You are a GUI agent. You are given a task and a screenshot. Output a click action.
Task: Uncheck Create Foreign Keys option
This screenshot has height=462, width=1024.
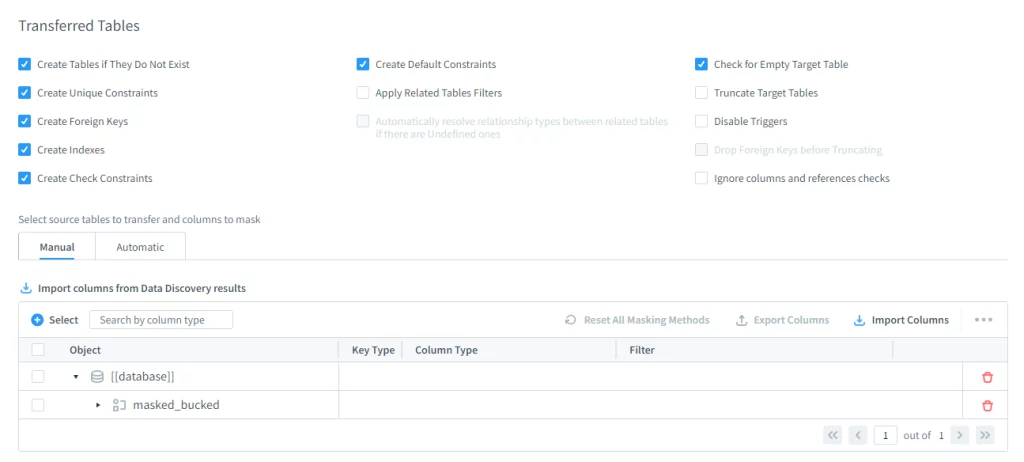point(25,121)
